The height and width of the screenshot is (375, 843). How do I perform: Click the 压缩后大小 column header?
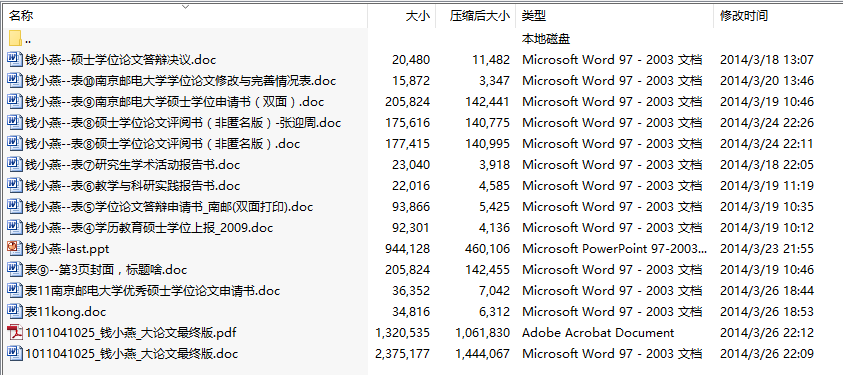click(x=479, y=16)
